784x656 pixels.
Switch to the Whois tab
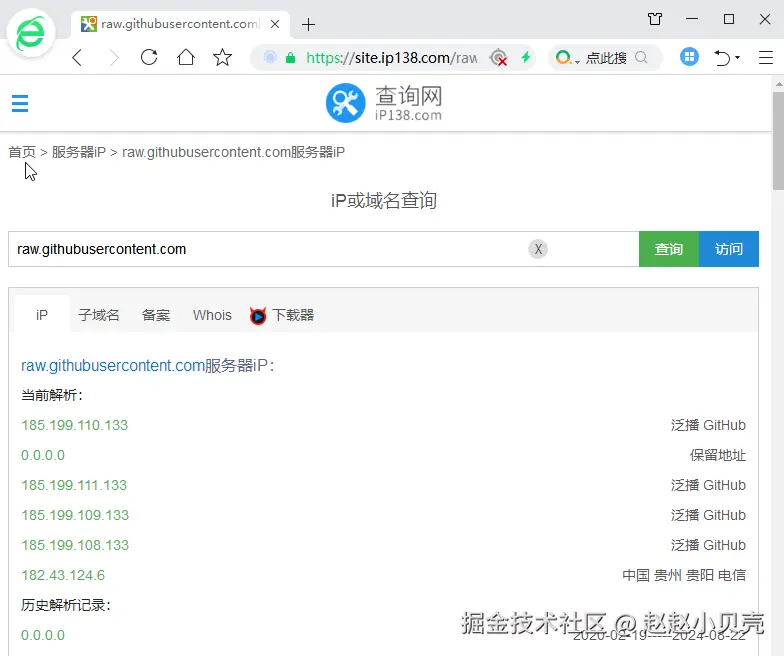212,315
